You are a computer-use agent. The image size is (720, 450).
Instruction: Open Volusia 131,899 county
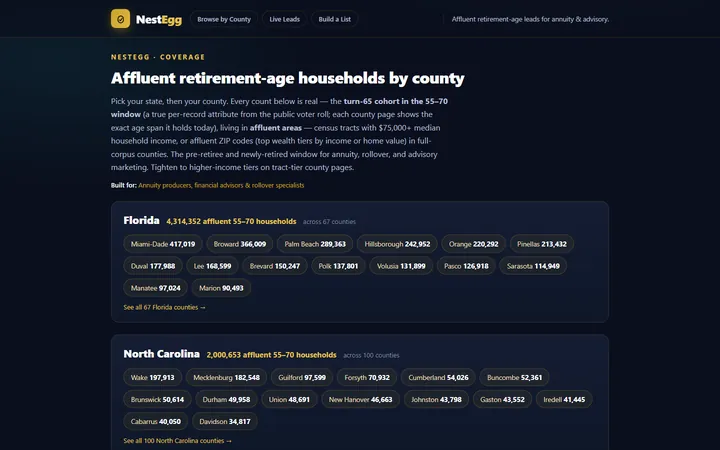(x=401, y=266)
